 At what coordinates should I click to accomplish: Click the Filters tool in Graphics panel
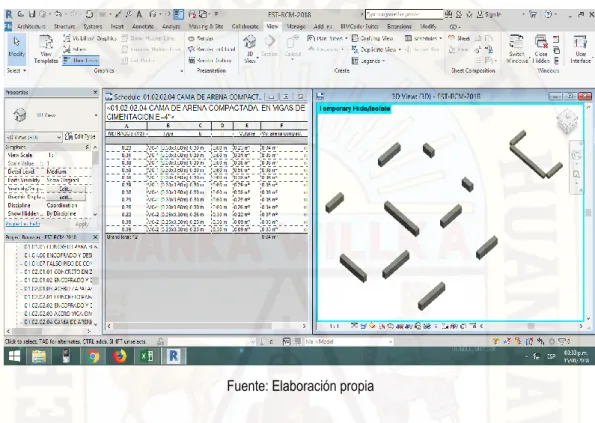(75, 49)
